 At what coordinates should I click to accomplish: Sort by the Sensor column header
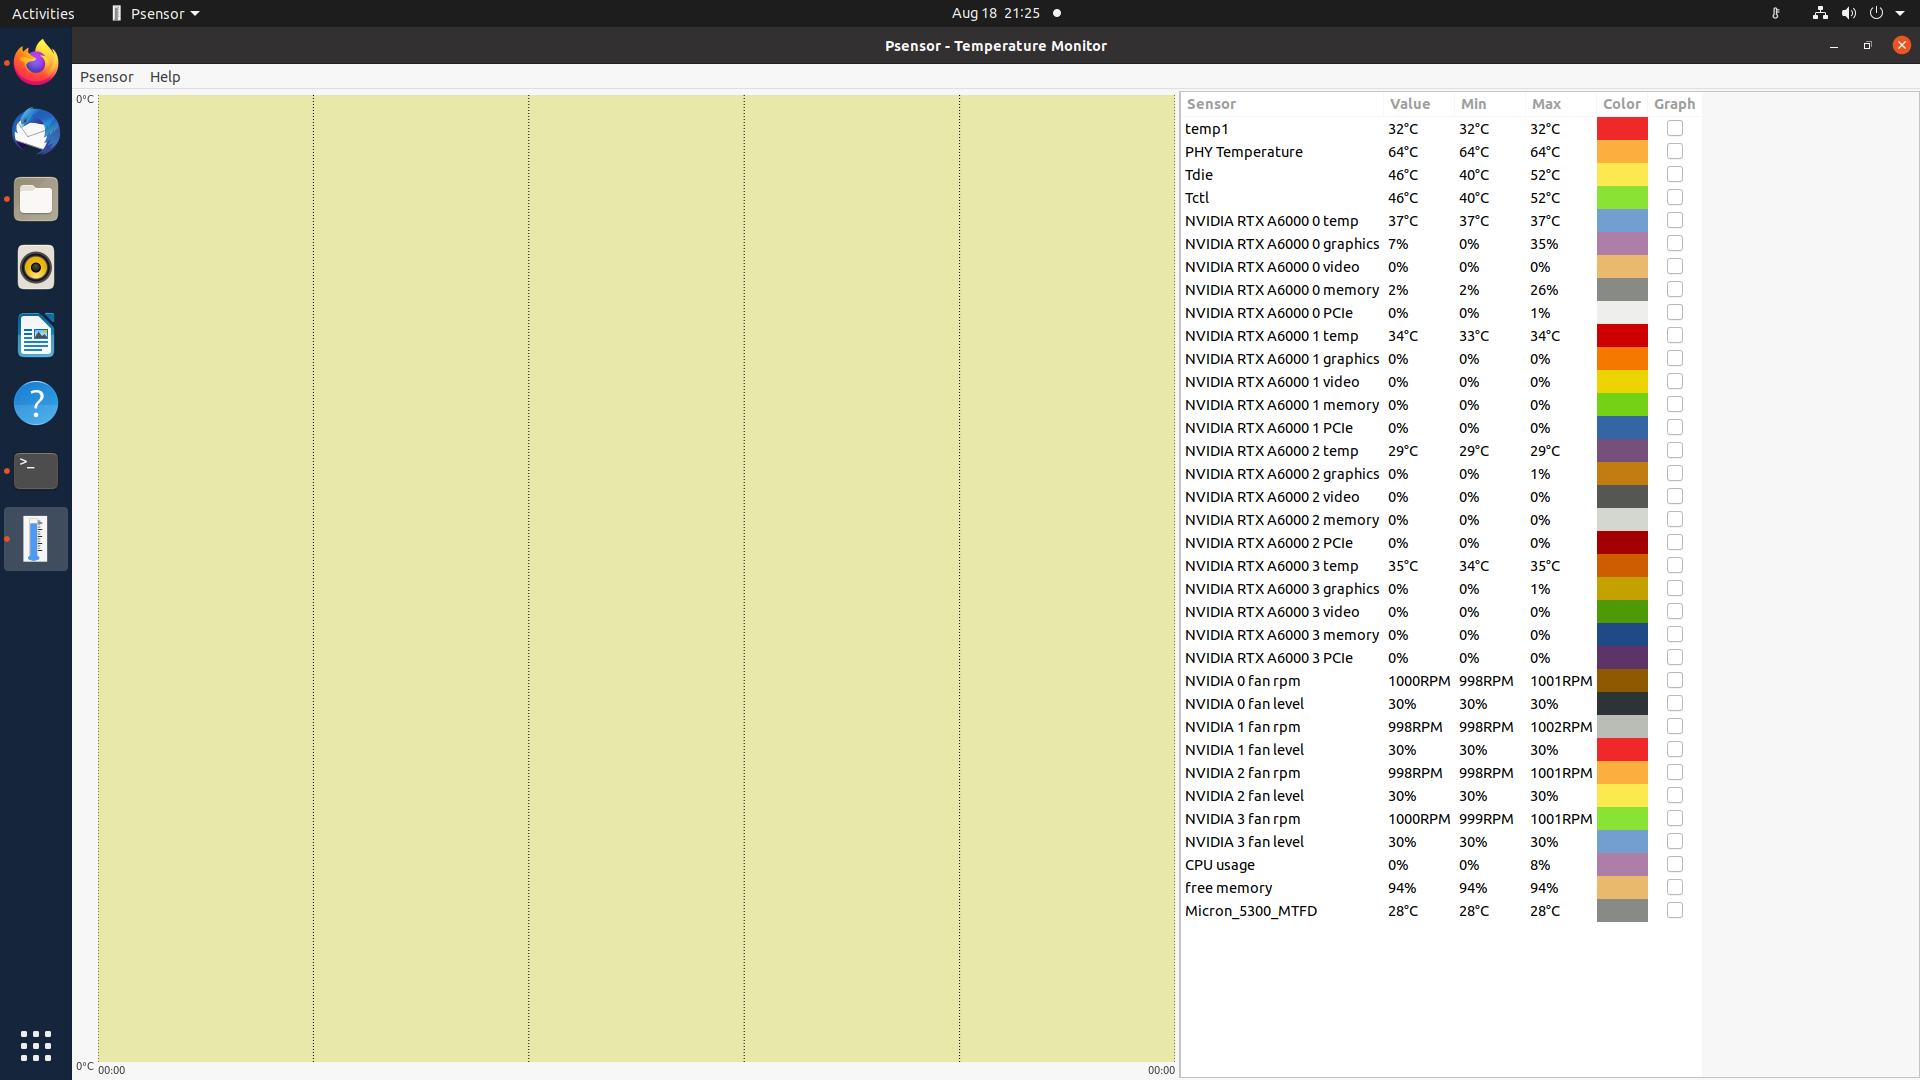(1282, 104)
